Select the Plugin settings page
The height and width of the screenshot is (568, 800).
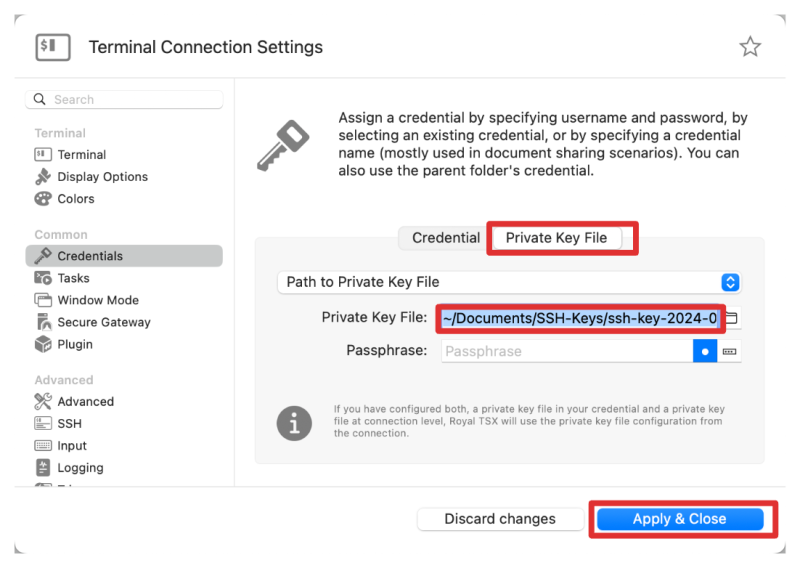pyautogui.click(x=75, y=344)
